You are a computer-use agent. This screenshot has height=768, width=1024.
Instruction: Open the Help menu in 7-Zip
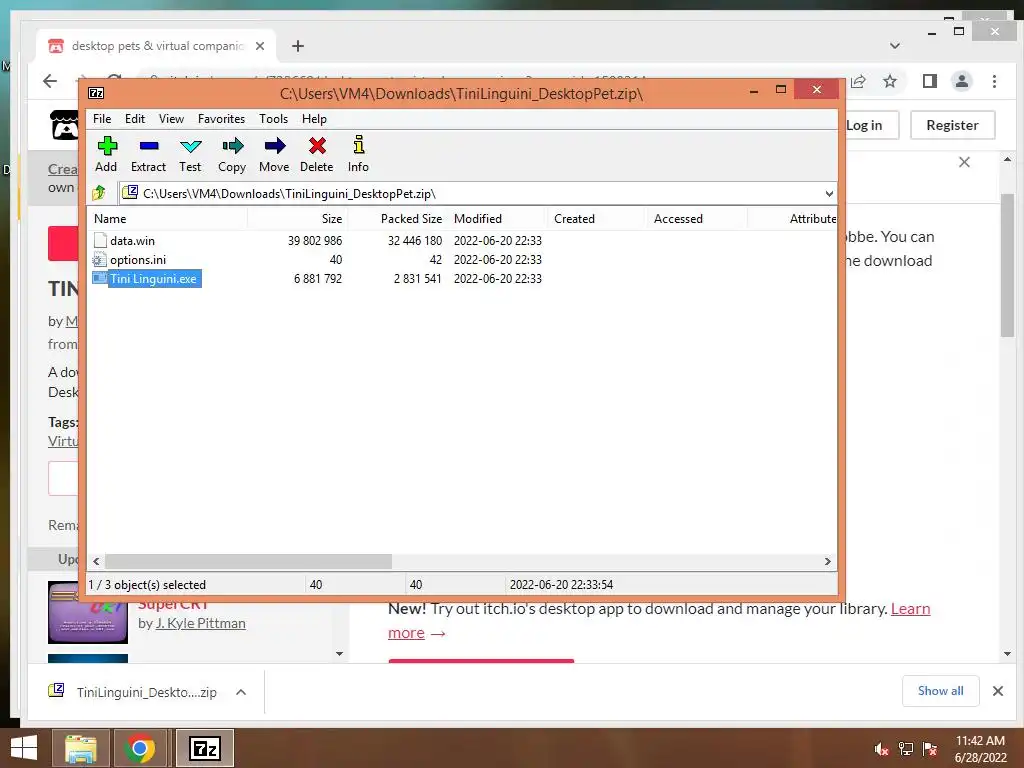click(314, 119)
